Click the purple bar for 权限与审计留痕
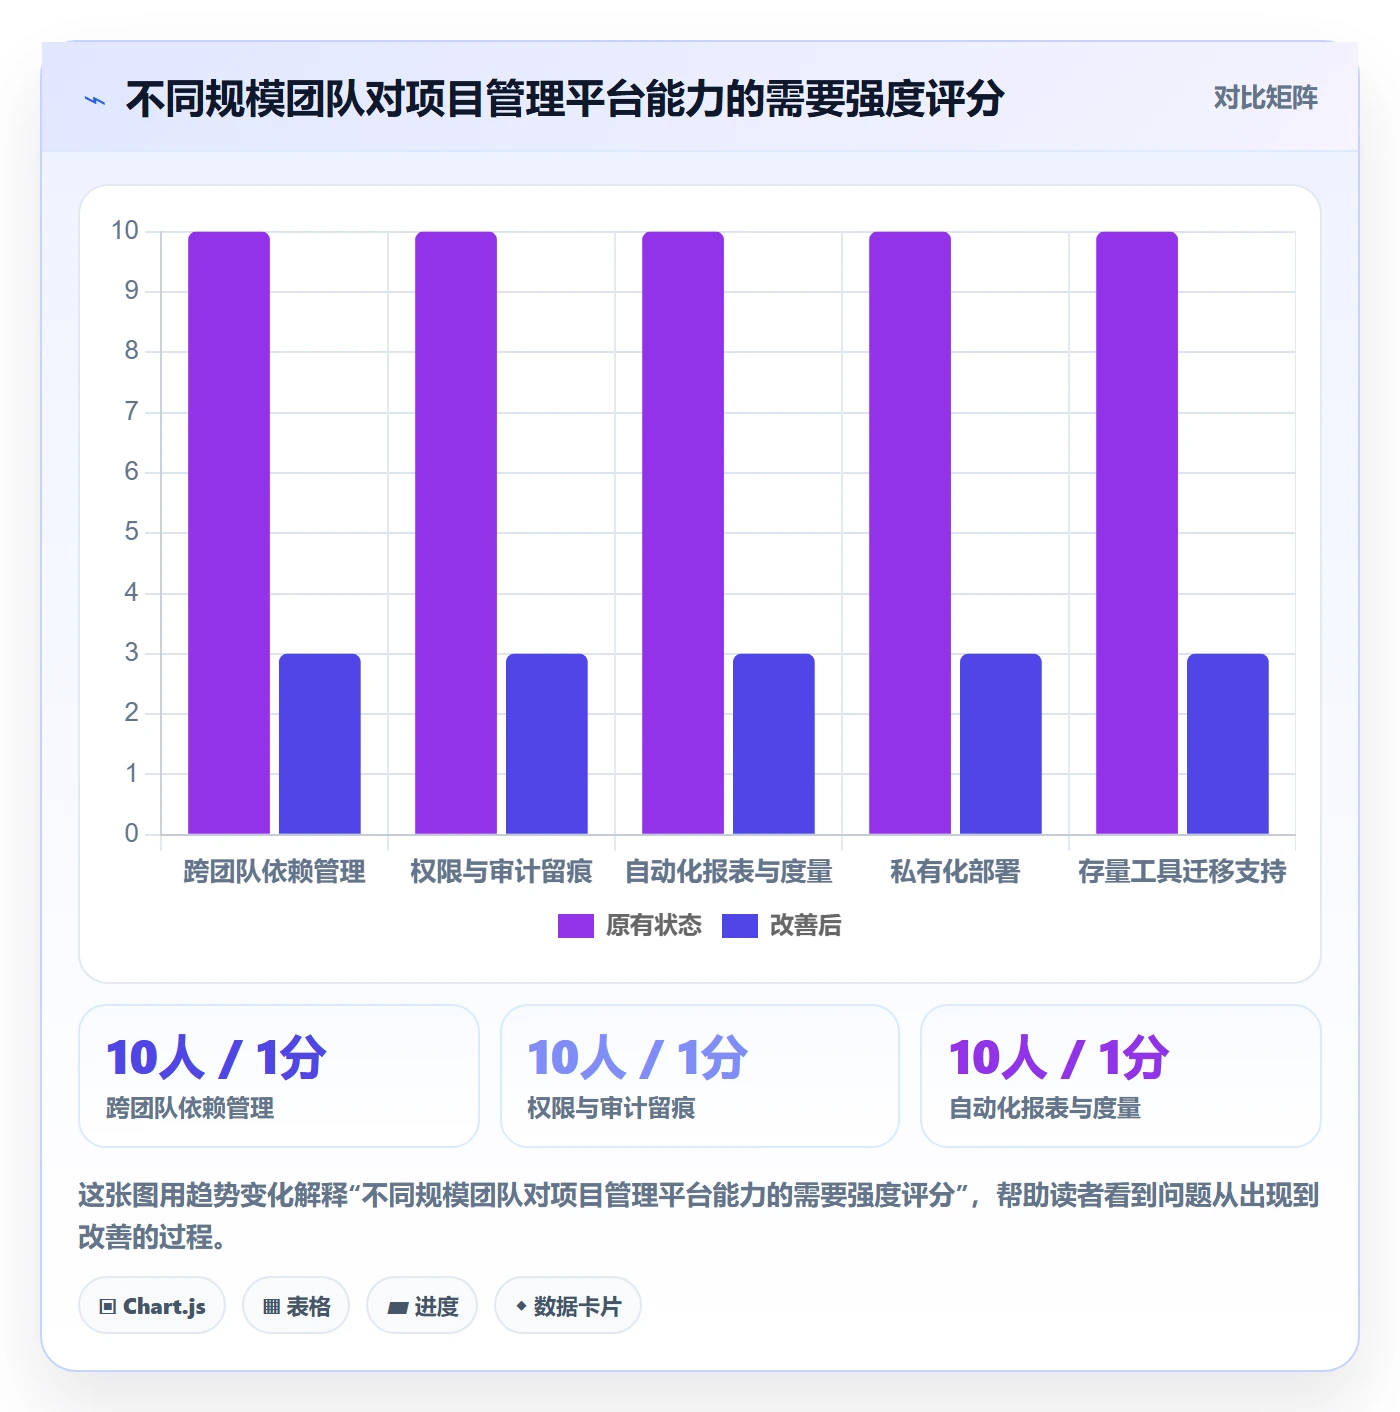The width and height of the screenshot is (1400, 1412). [456, 533]
